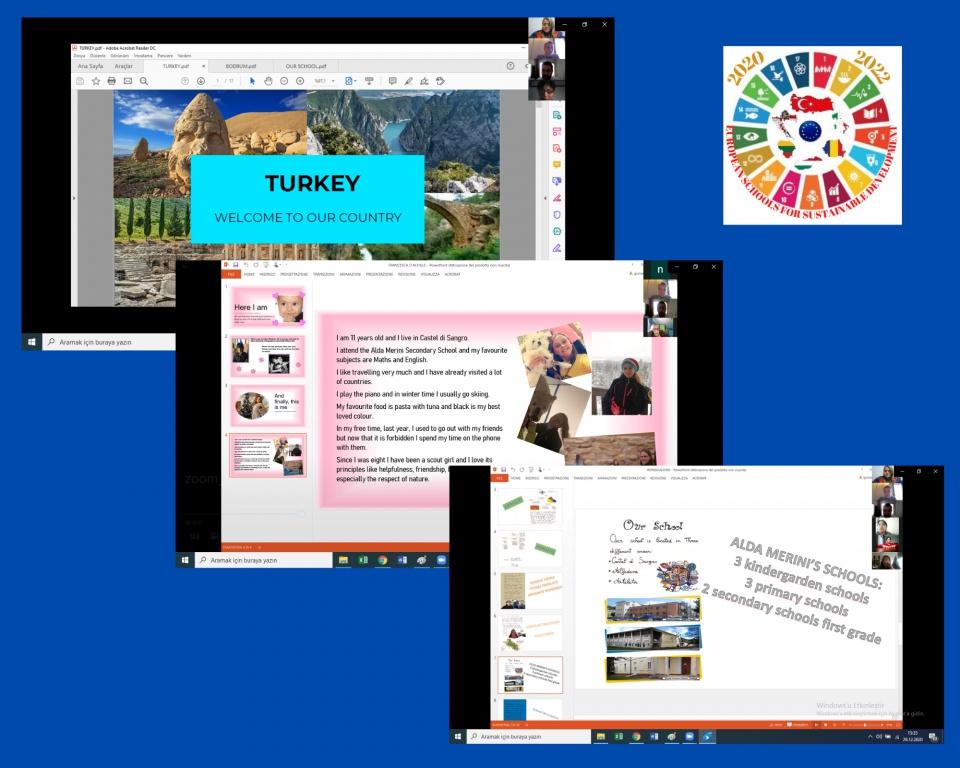Switch to the OUR SCHOOL.pdf tab
Viewport: 960px width, 768px height.
pos(305,66)
